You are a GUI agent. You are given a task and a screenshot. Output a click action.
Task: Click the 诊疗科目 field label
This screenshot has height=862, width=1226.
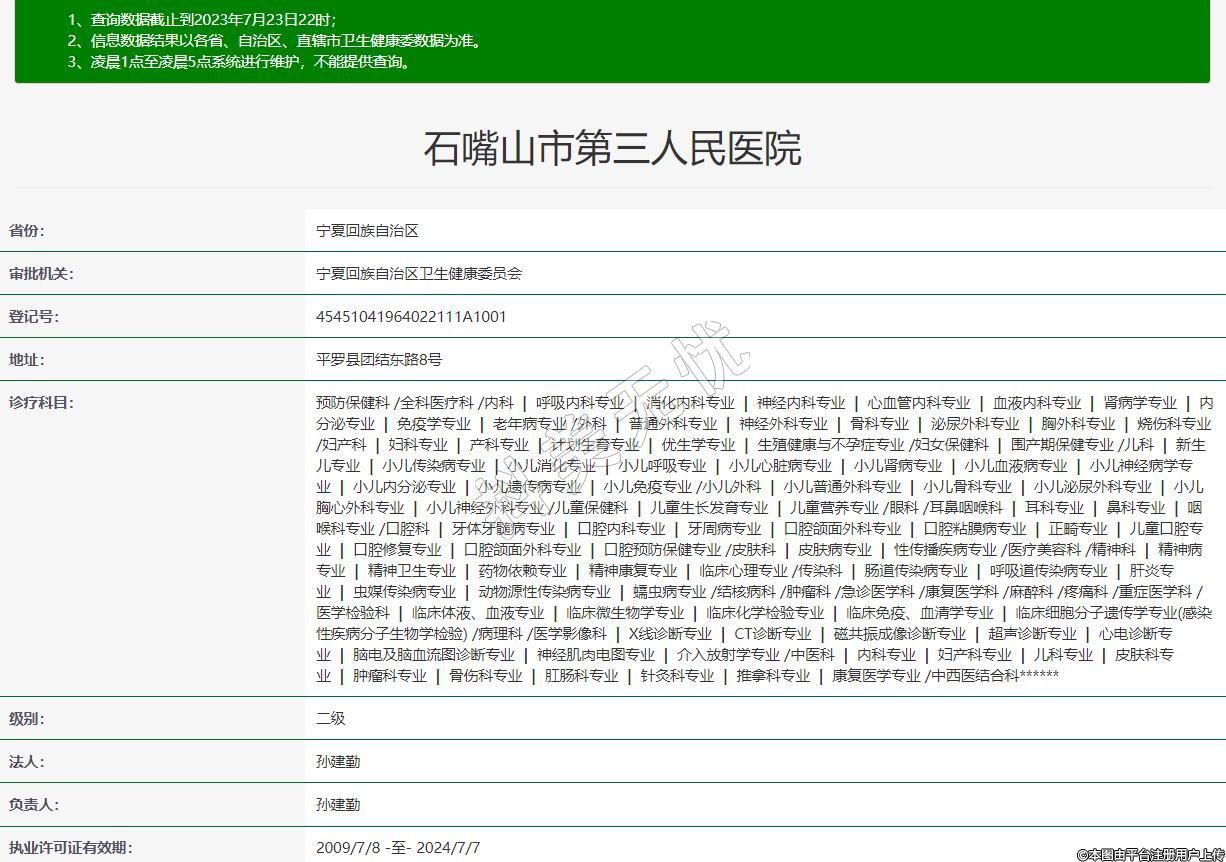coord(41,402)
